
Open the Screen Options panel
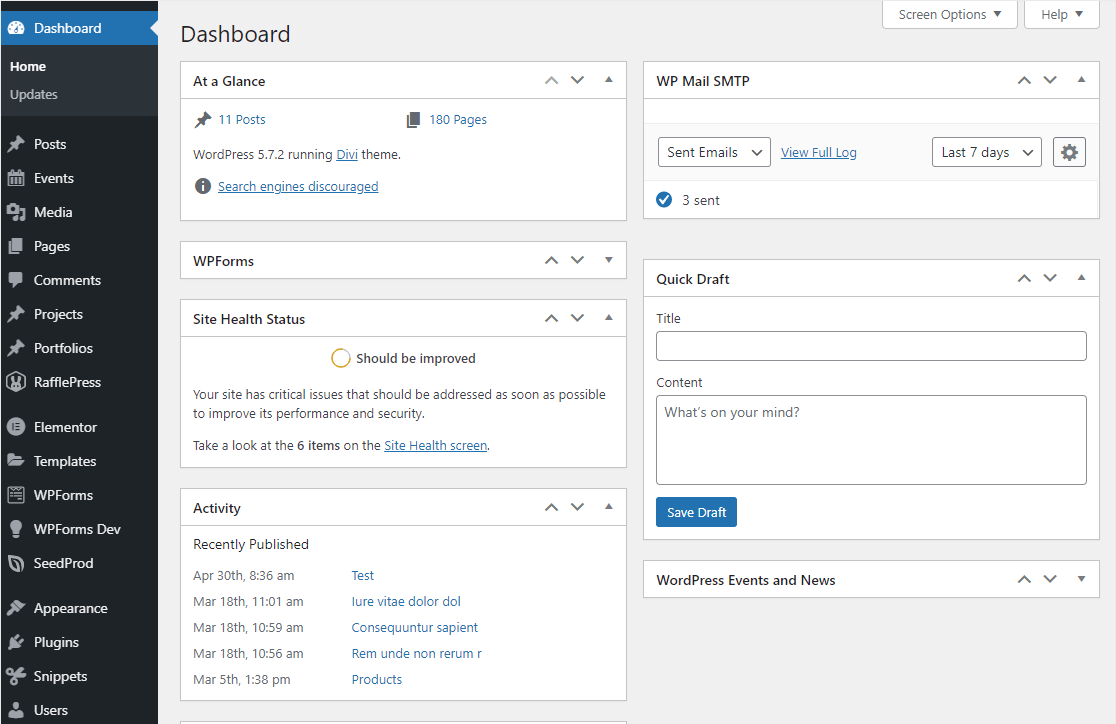tap(949, 14)
